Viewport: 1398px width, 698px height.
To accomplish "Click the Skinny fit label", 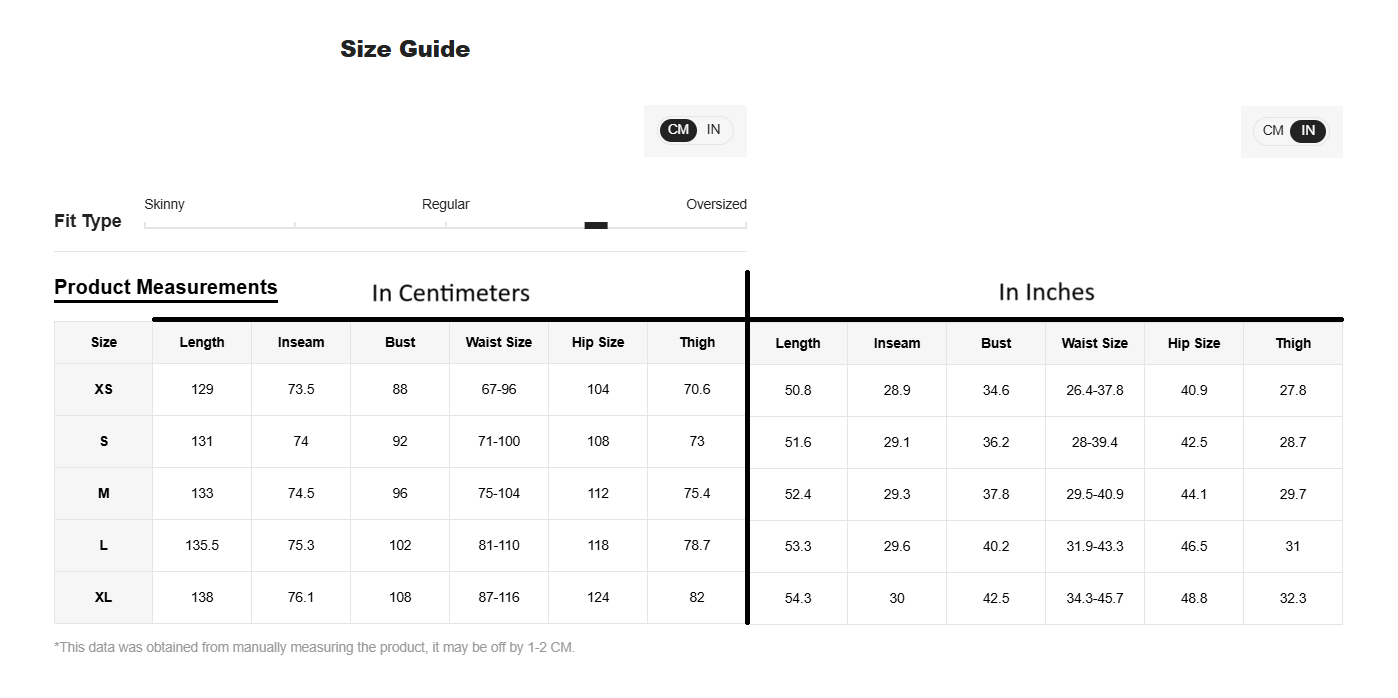I will [164, 204].
